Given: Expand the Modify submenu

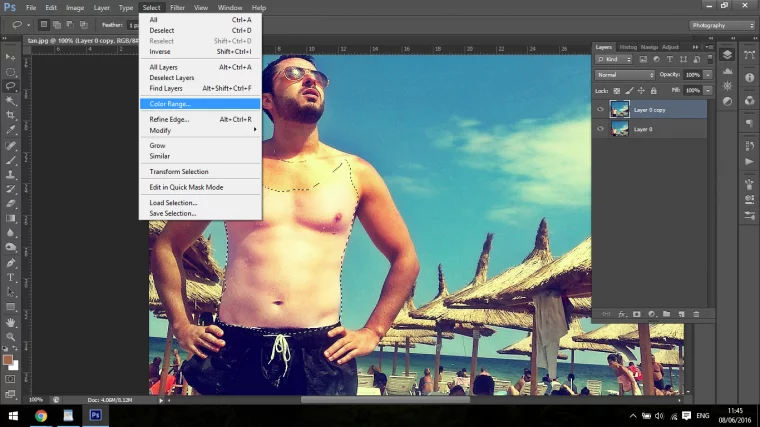Looking at the screenshot, I should 200,130.
